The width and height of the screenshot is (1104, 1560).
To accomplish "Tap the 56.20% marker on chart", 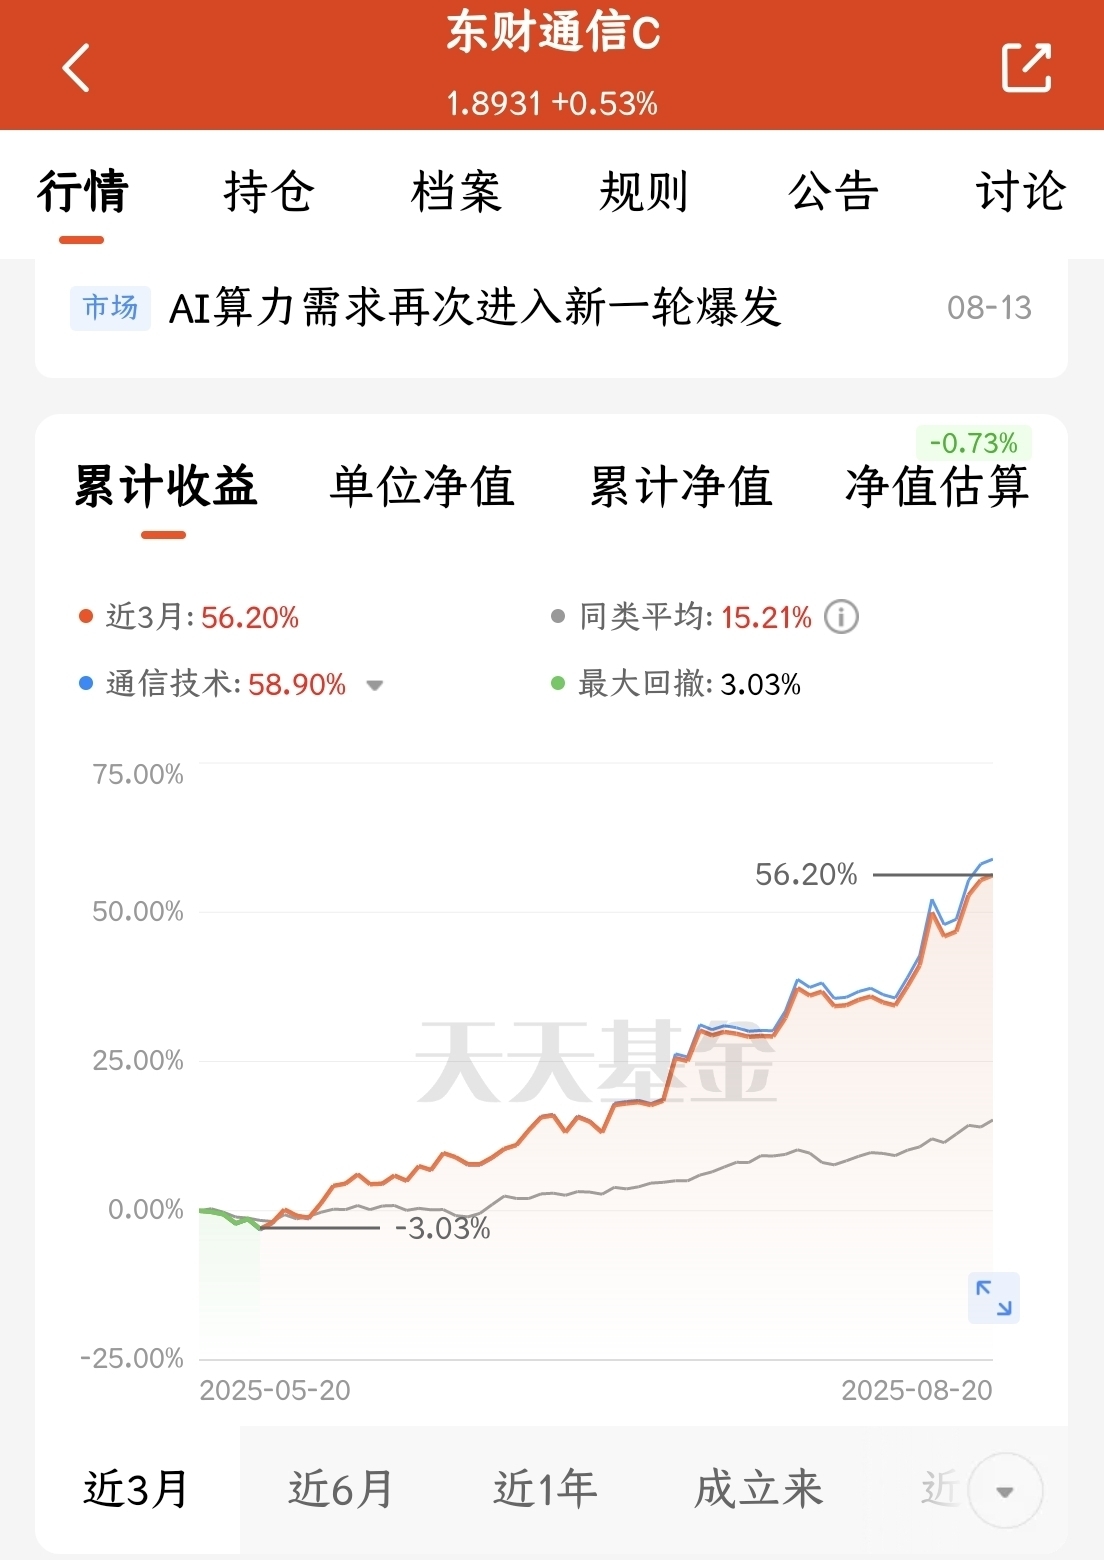I will (x=806, y=875).
